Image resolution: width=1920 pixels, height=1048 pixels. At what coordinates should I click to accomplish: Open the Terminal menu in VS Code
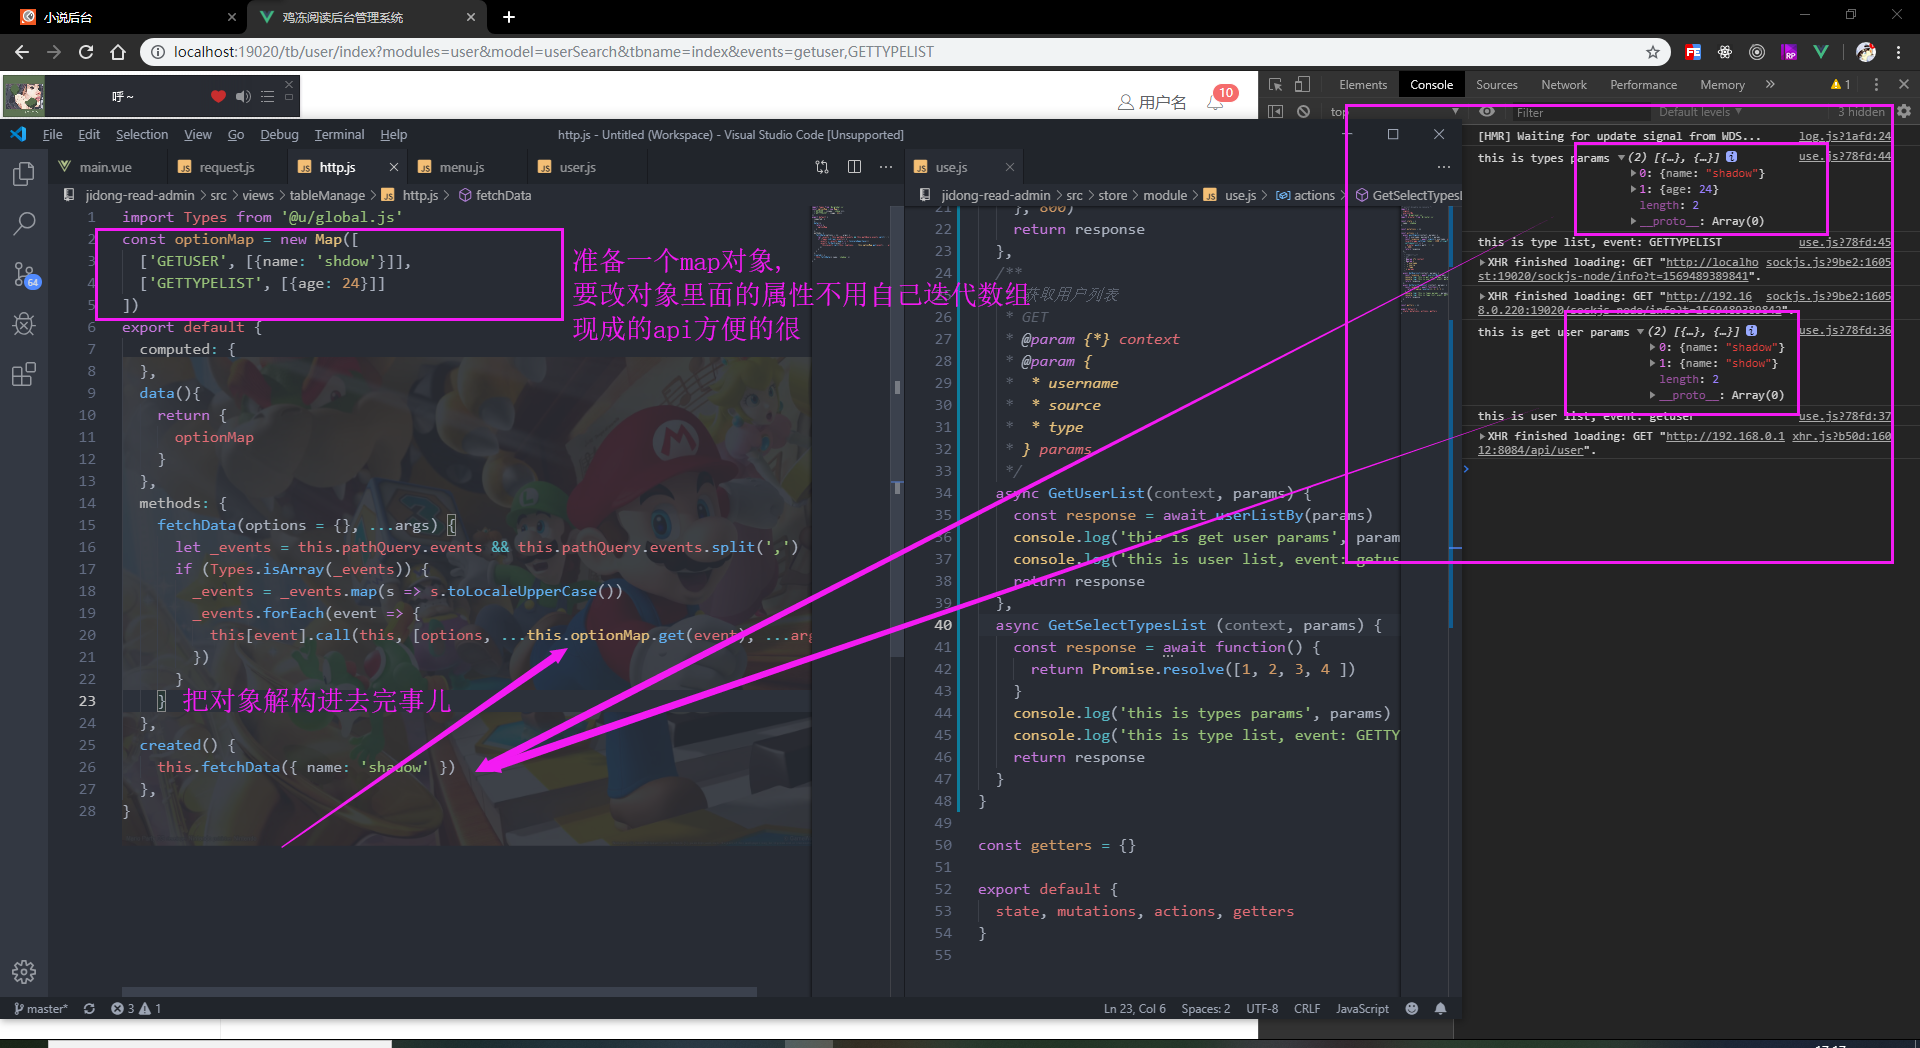pos(339,134)
